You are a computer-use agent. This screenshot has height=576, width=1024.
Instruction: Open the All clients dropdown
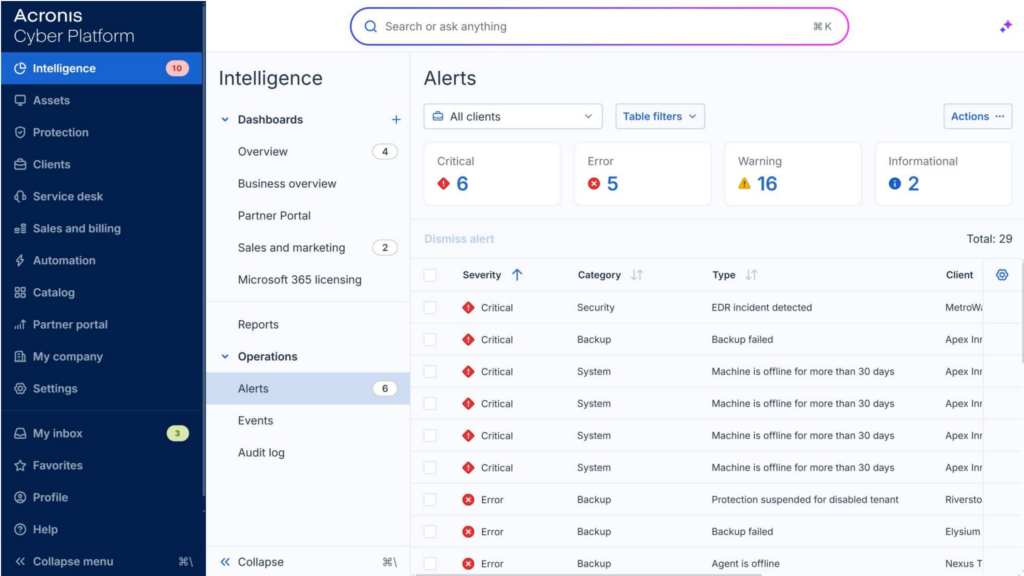[x=513, y=116]
